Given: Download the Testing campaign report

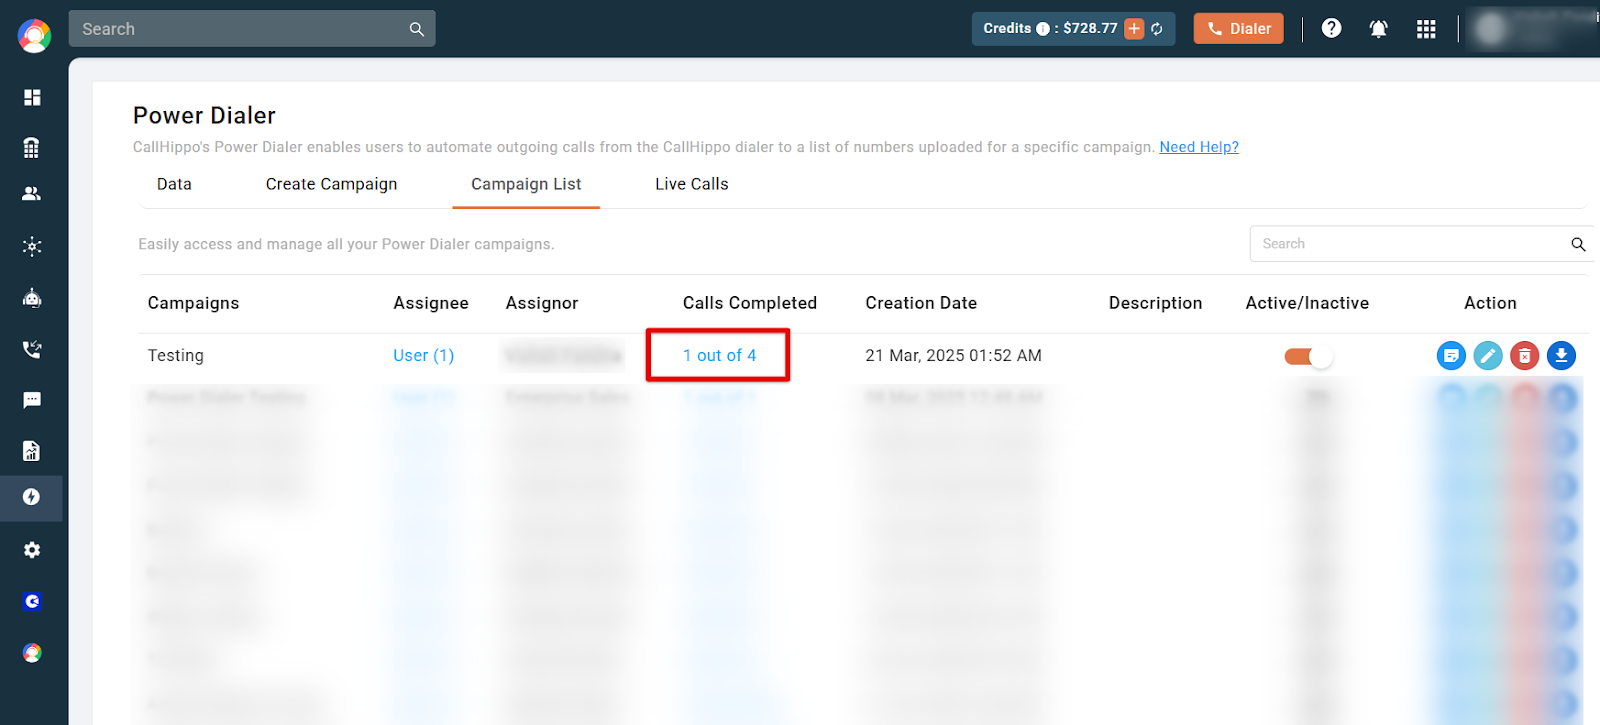Looking at the screenshot, I should click(x=1561, y=355).
